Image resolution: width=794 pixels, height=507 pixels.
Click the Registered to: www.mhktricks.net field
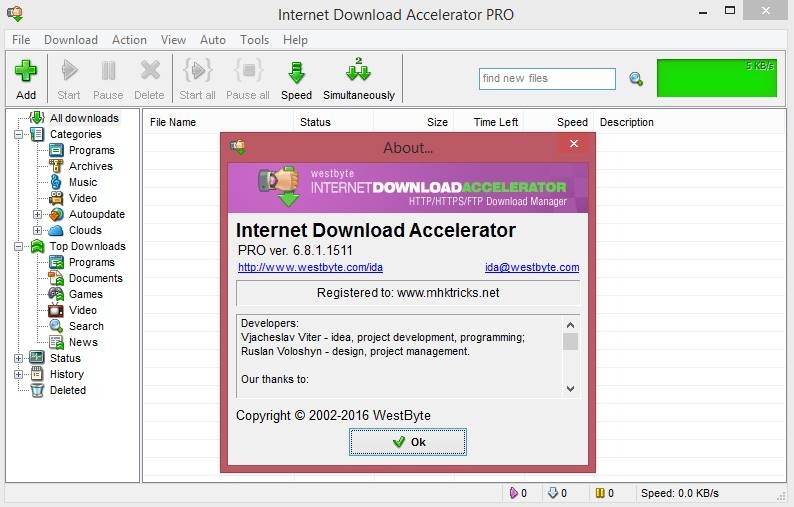click(x=408, y=293)
